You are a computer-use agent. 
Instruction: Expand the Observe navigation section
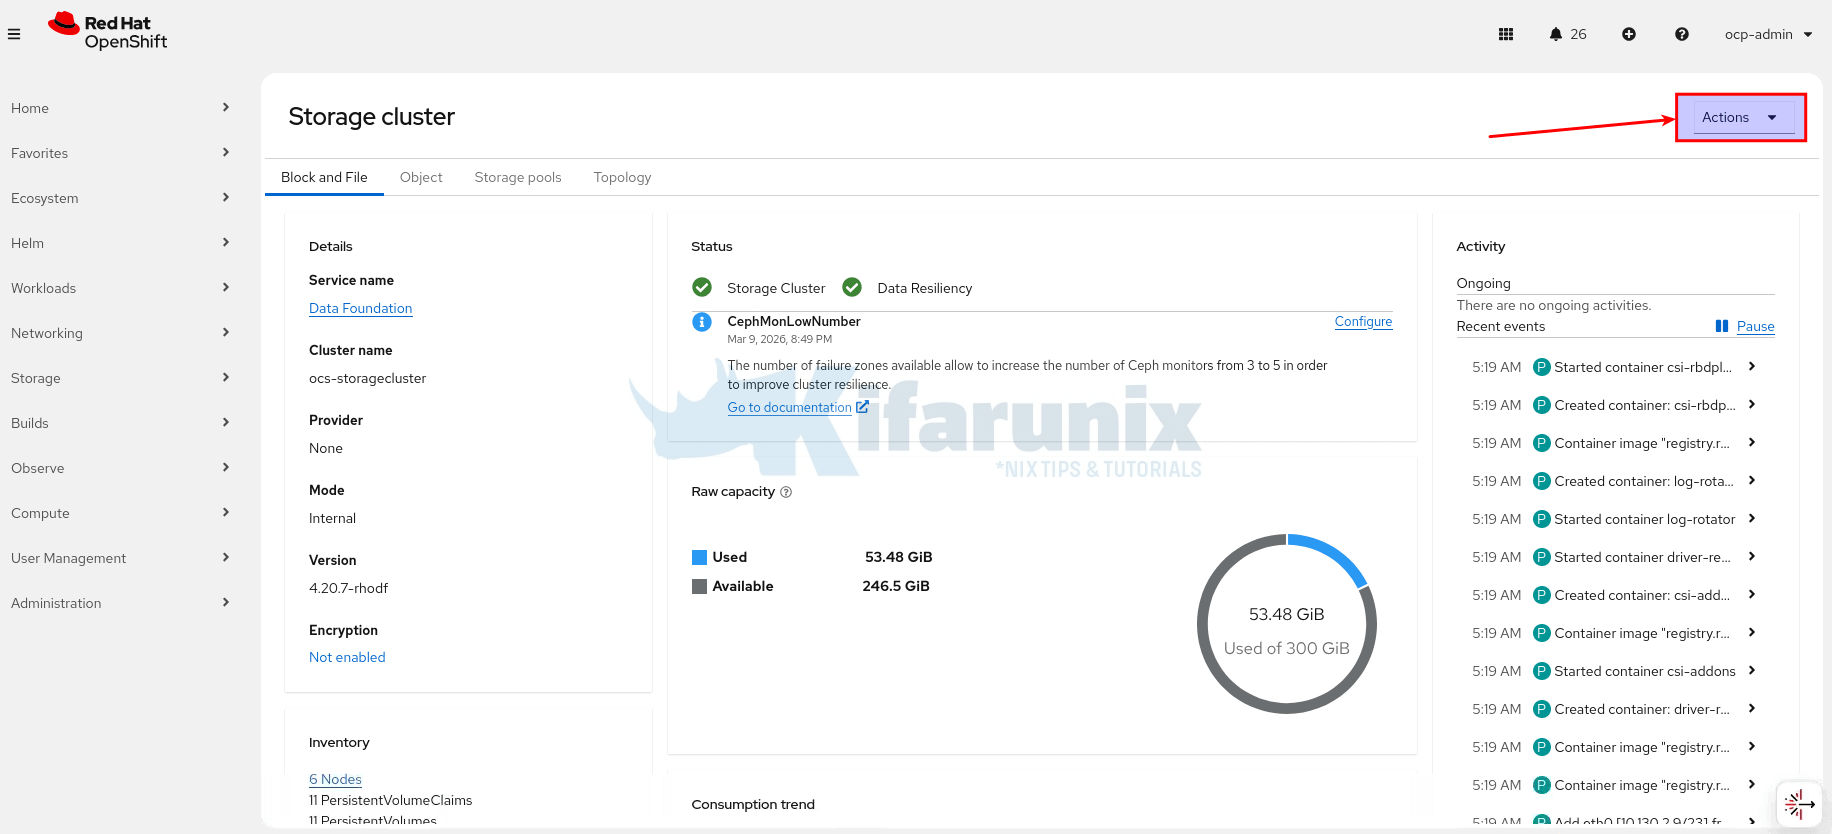pyautogui.click(x=120, y=468)
